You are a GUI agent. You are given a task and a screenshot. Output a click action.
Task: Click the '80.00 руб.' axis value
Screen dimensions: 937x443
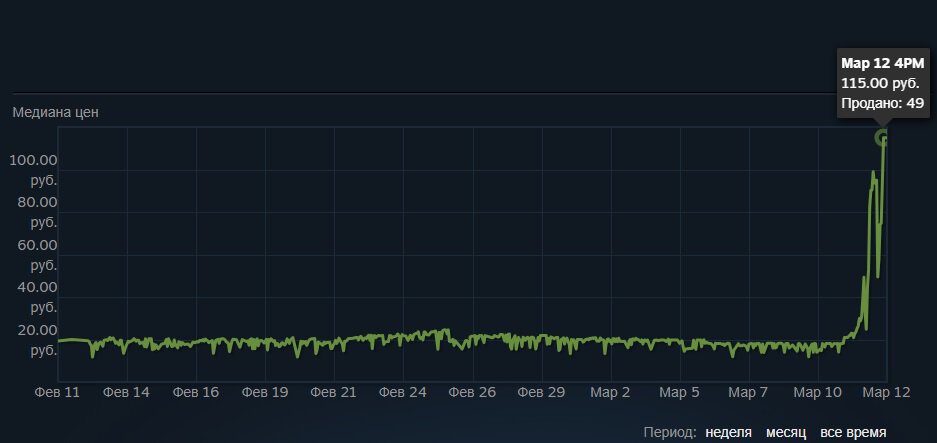tap(37, 212)
